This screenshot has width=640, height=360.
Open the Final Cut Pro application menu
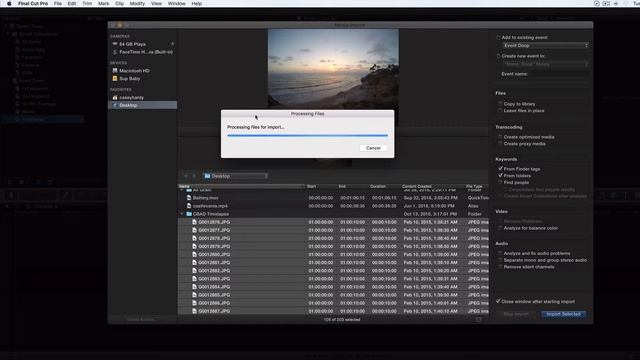pyautogui.click(x=33, y=3)
